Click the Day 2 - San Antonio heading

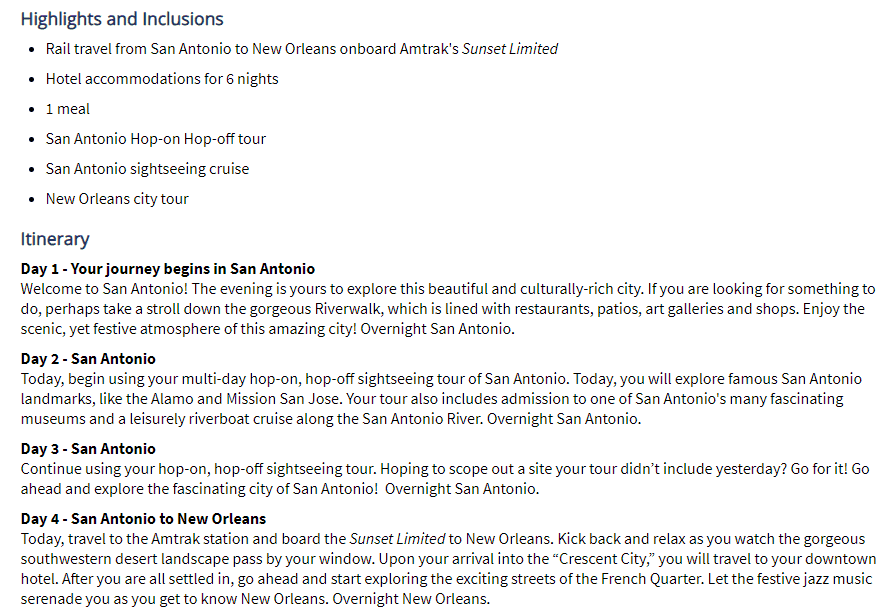click(x=88, y=359)
